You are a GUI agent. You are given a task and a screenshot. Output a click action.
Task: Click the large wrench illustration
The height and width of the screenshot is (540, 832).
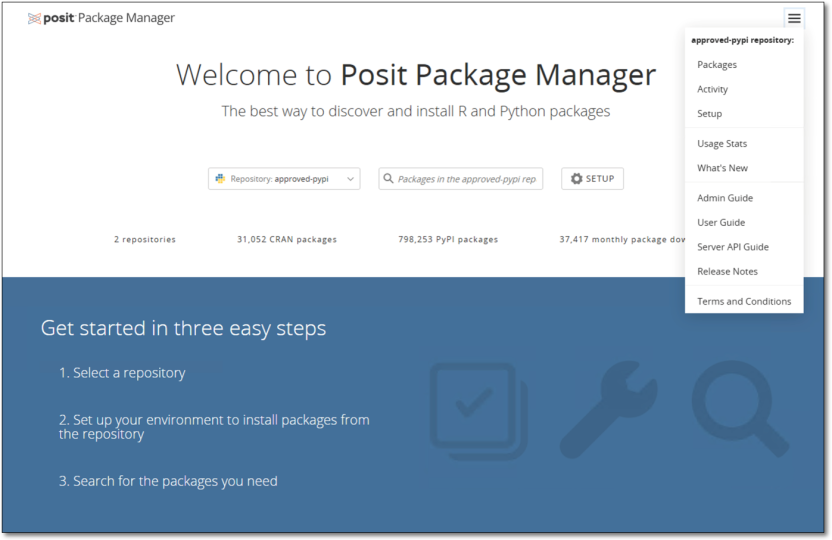point(609,409)
